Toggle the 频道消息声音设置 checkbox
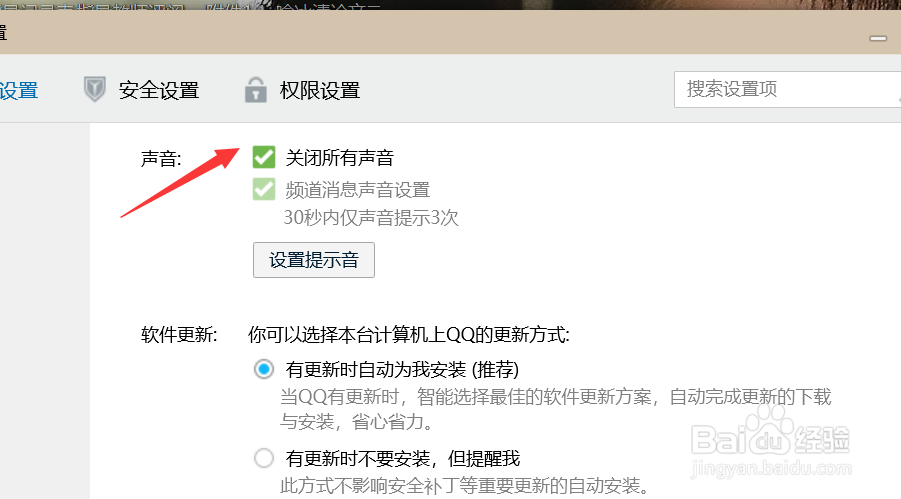This screenshot has width=901, height=499. click(264, 189)
